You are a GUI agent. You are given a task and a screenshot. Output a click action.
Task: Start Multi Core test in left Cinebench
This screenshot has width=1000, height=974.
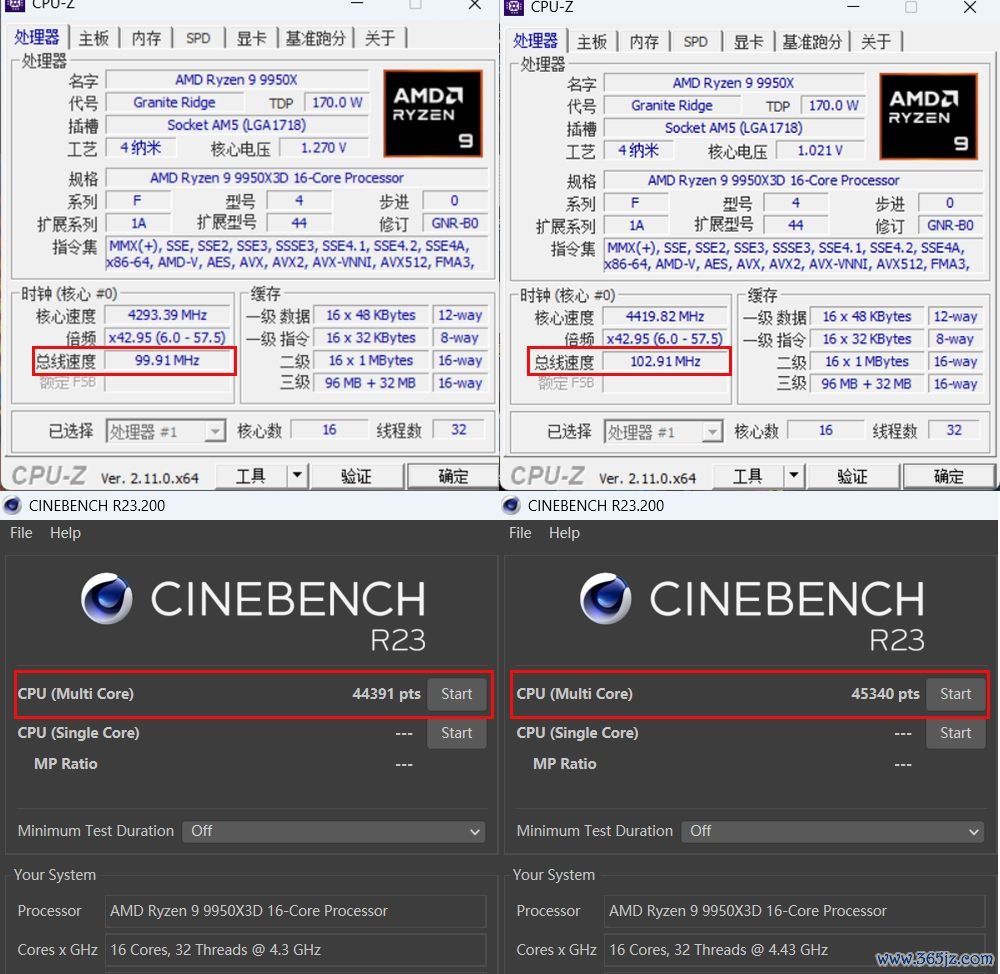(457, 694)
